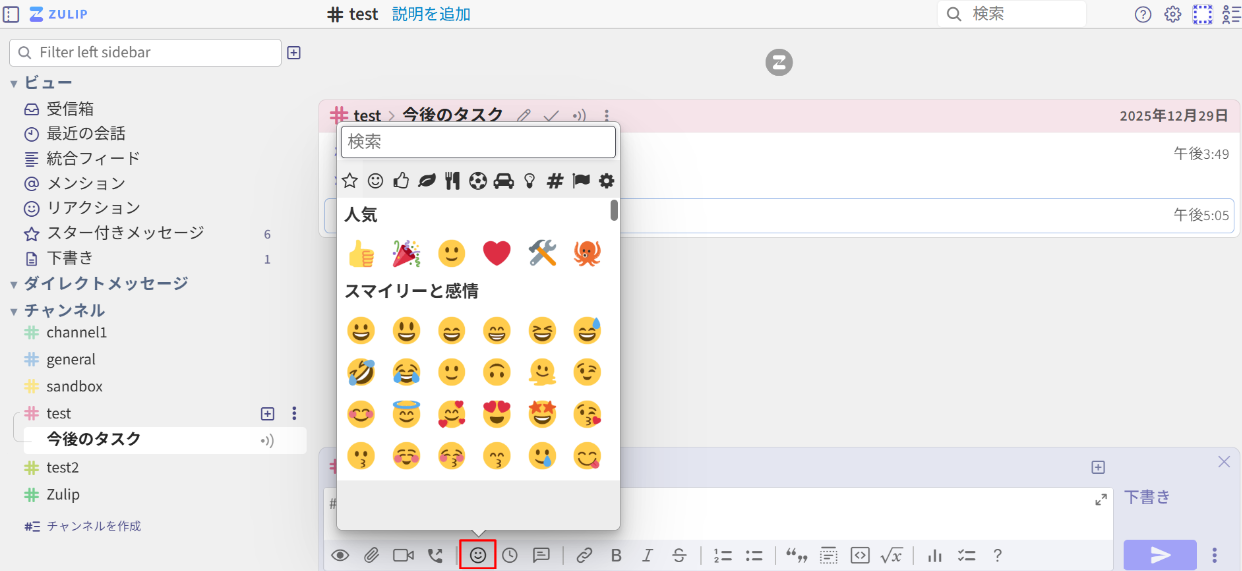Pick the orange octopus emoji

(x=587, y=253)
